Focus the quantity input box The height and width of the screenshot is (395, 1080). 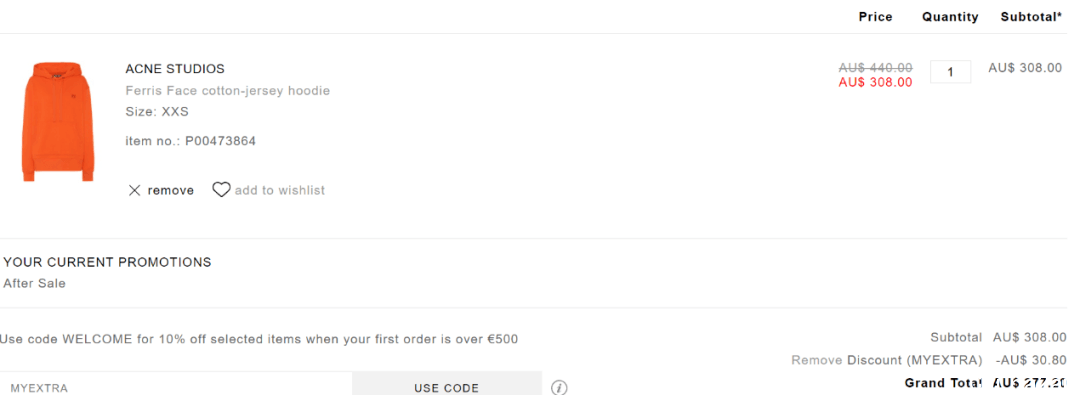951,72
